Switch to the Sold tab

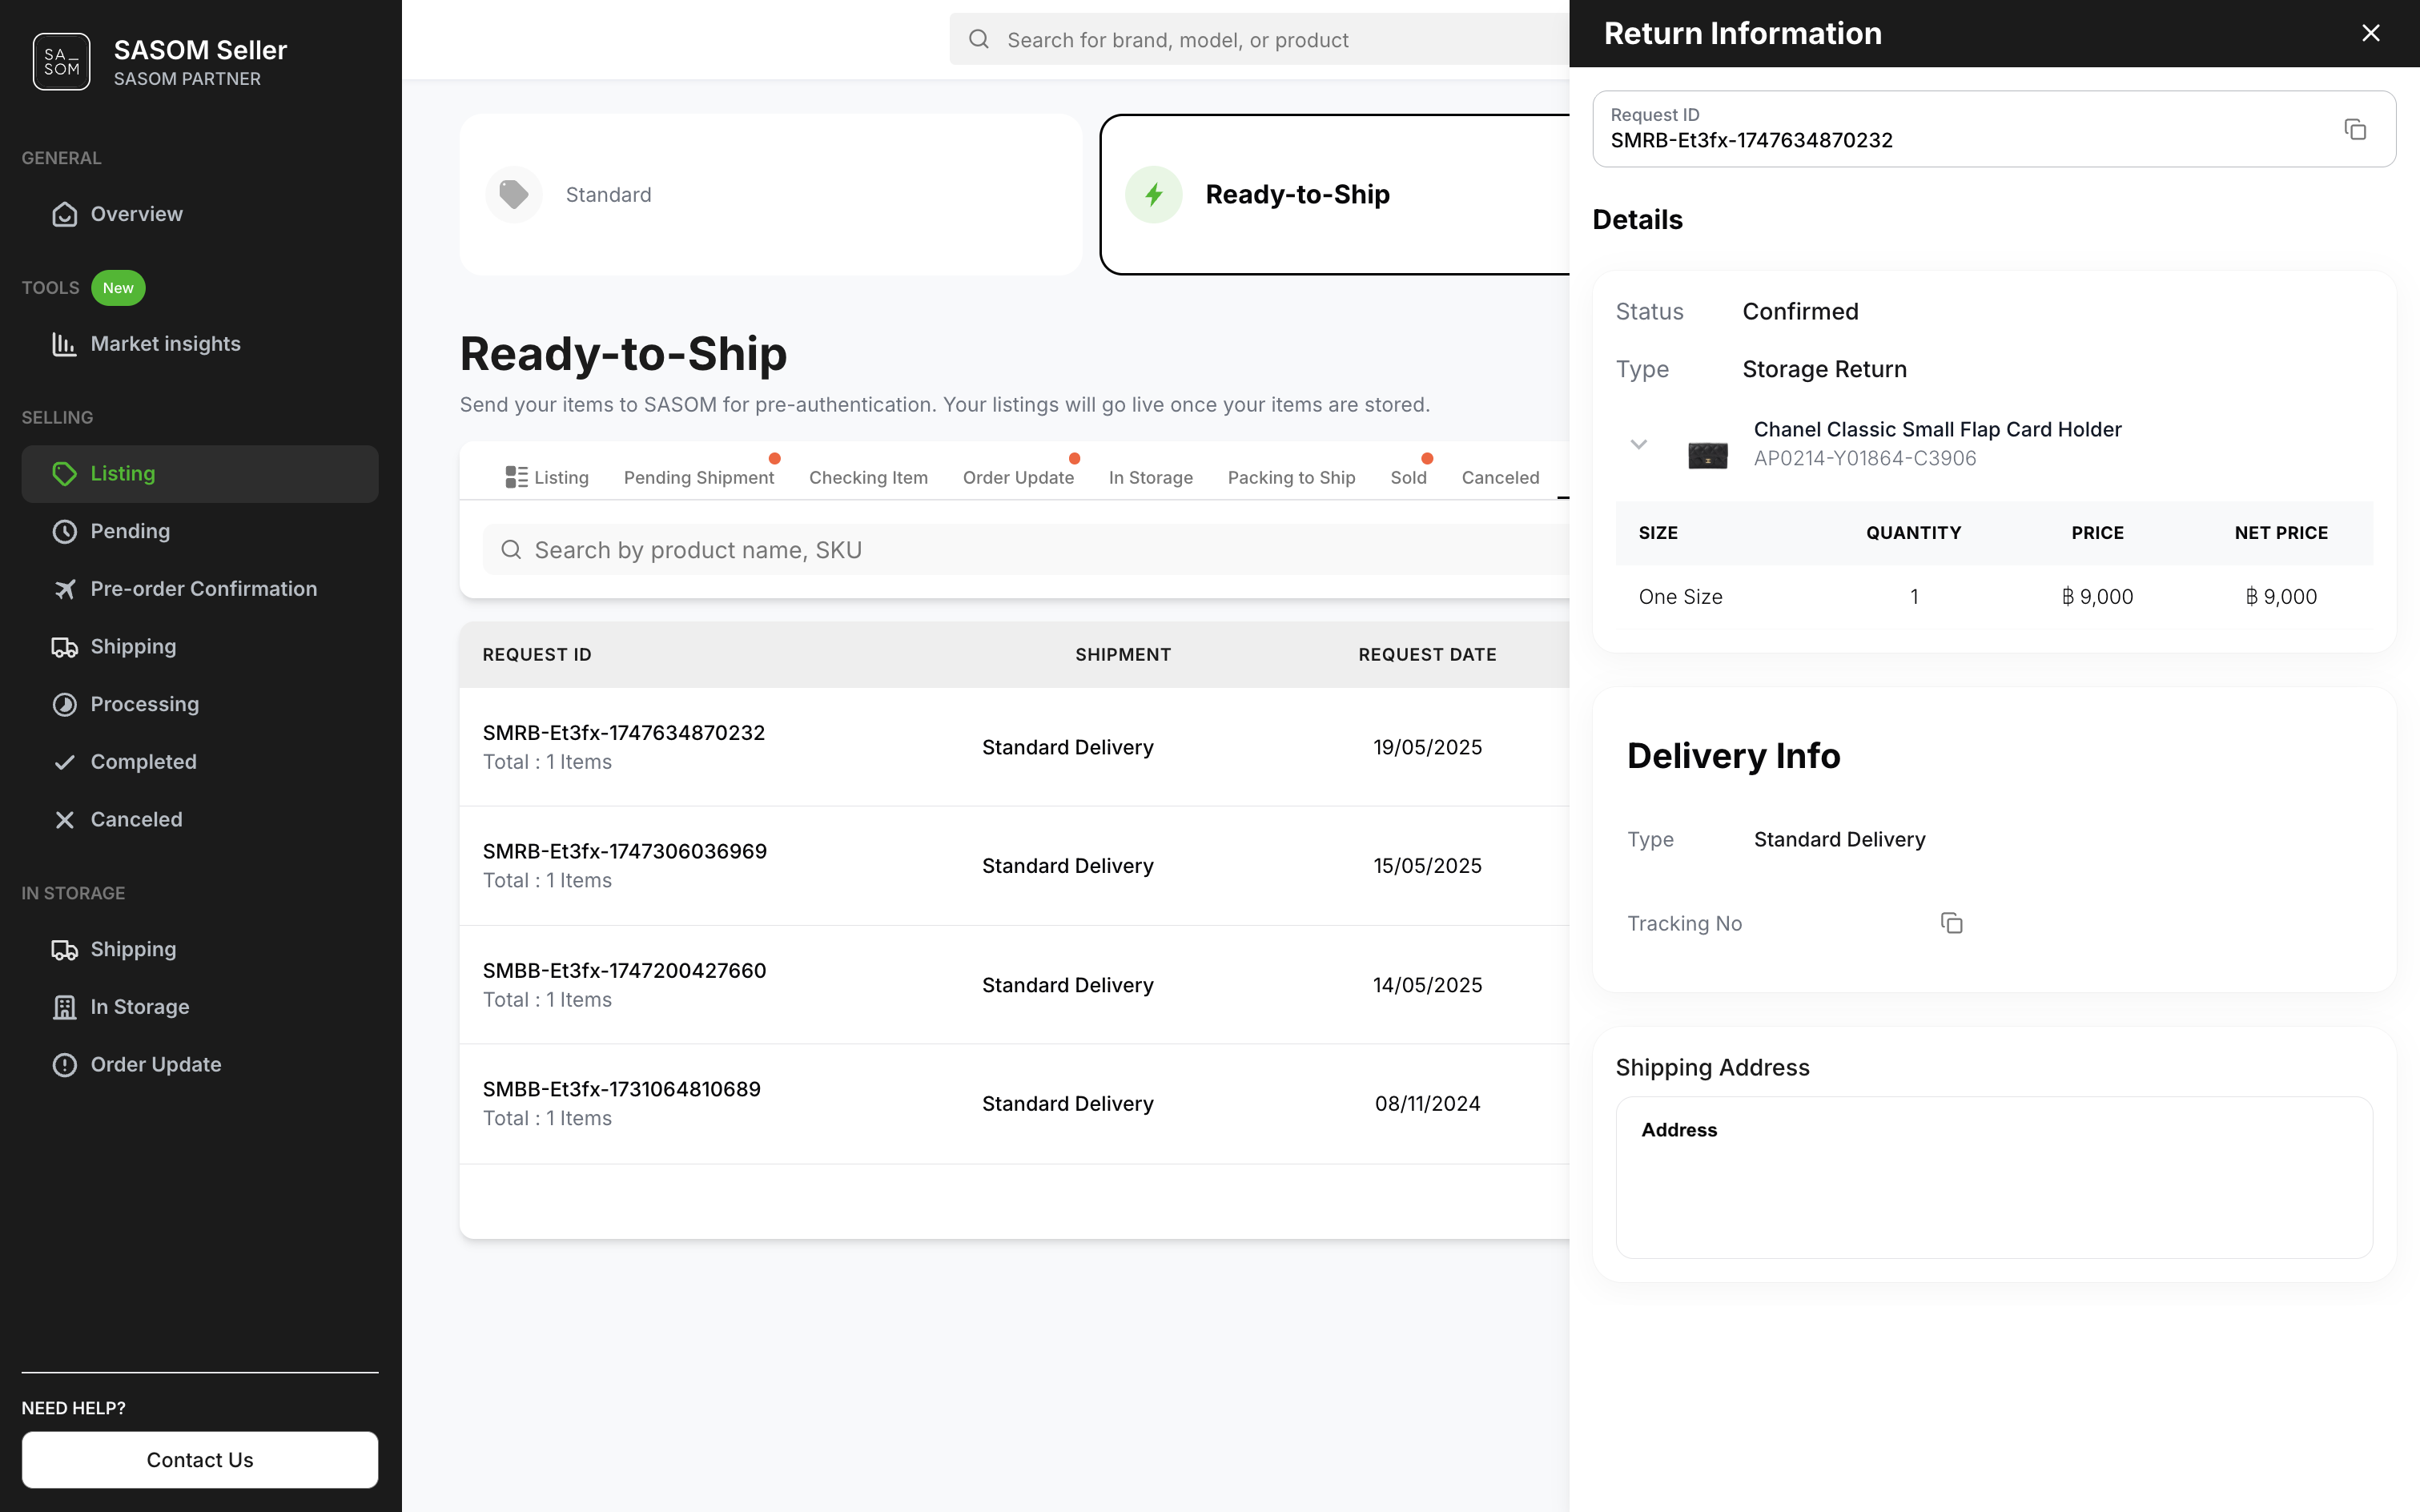coord(1407,478)
